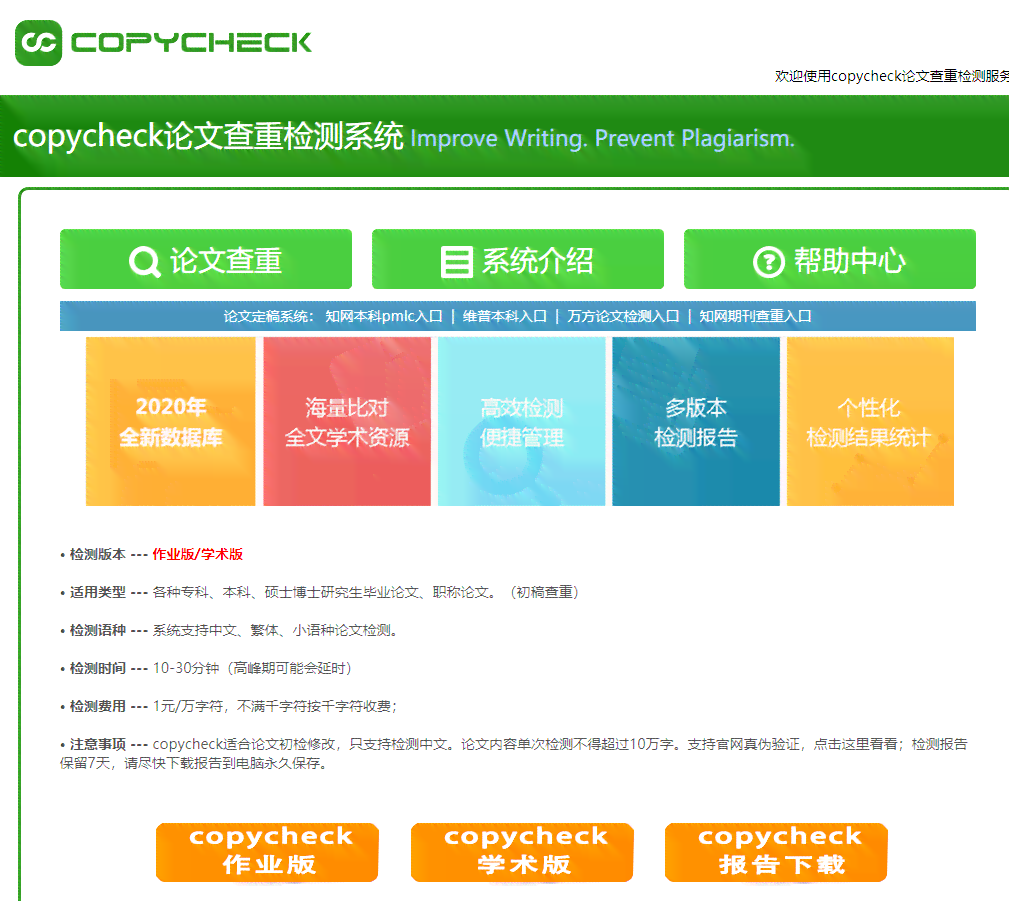
Task: Open the 系统介绍 page
Action: (518, 259)
